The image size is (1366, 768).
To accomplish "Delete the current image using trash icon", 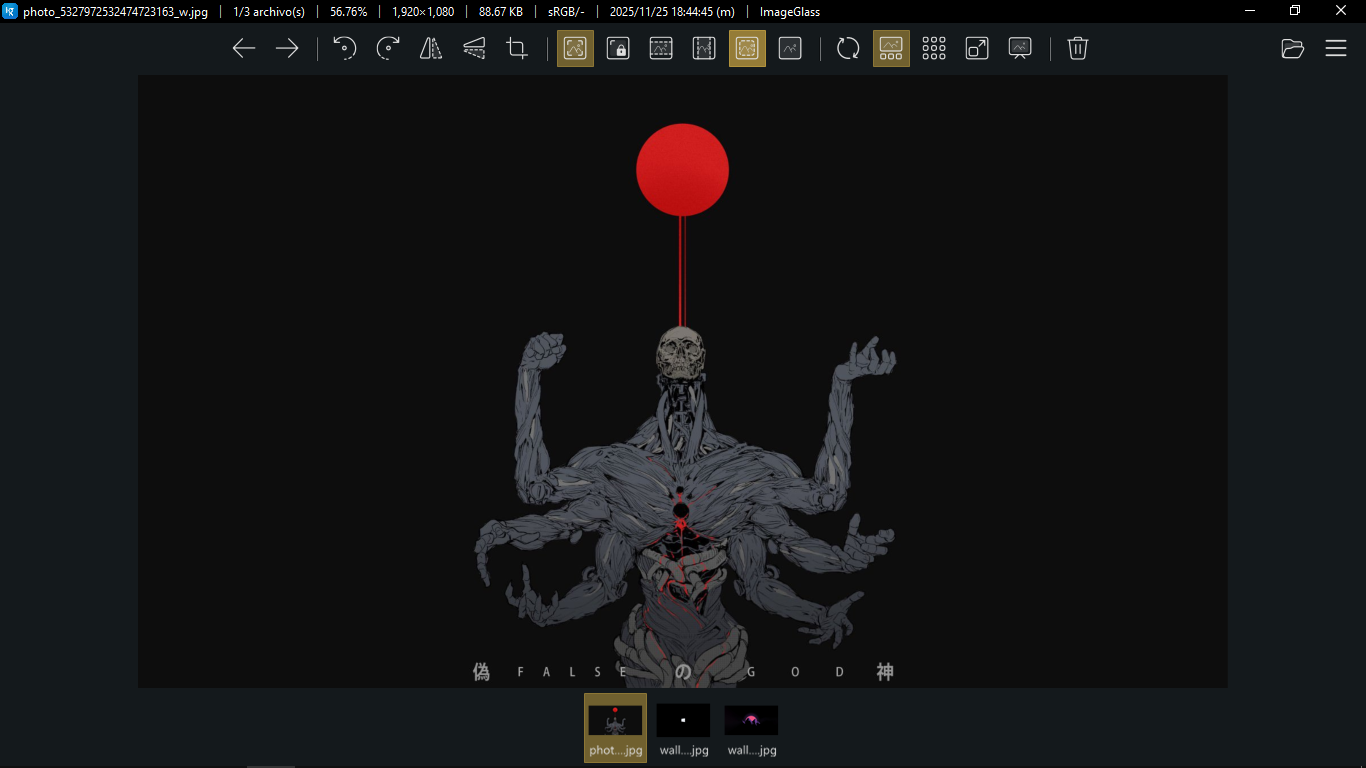I will click(1077, 48).
